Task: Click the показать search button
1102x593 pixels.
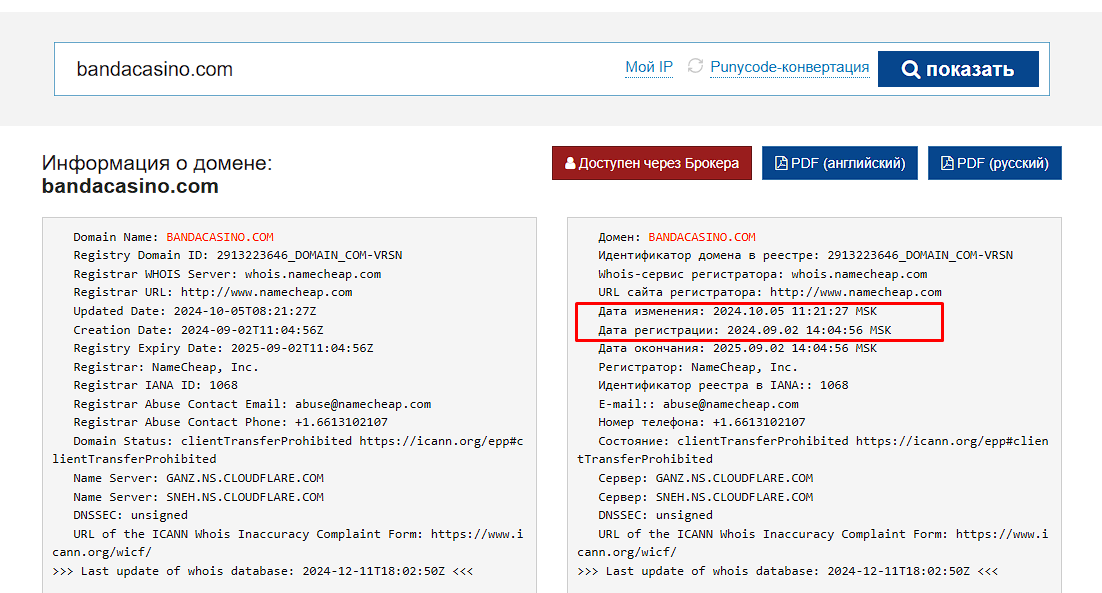Action: coord(958,69)
